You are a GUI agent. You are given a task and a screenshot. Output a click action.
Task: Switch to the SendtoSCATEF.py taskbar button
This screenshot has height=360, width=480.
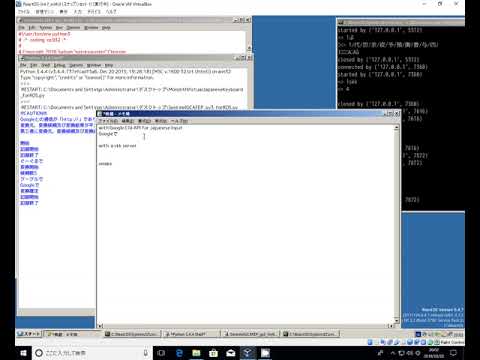pyautogui.click(x=251, y=334)
